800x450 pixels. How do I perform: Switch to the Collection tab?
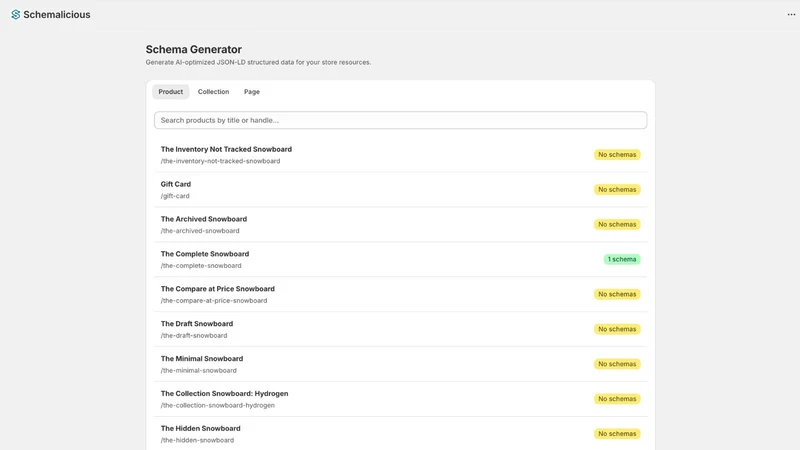213,92
